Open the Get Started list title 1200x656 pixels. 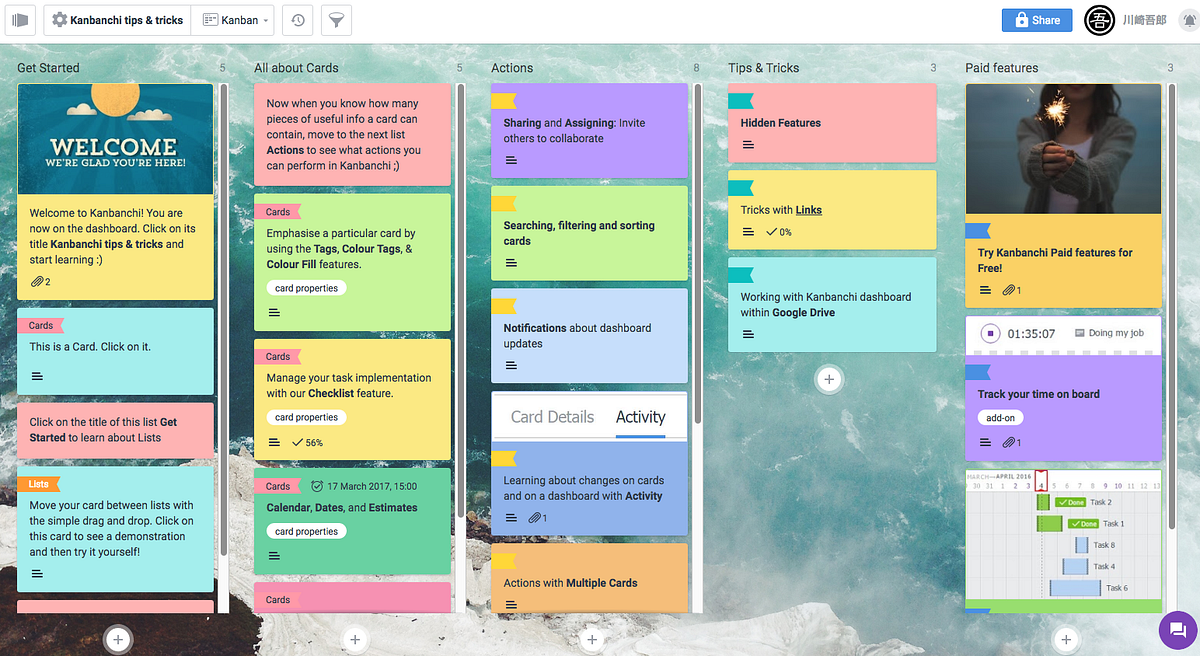[x=48, y=68]
